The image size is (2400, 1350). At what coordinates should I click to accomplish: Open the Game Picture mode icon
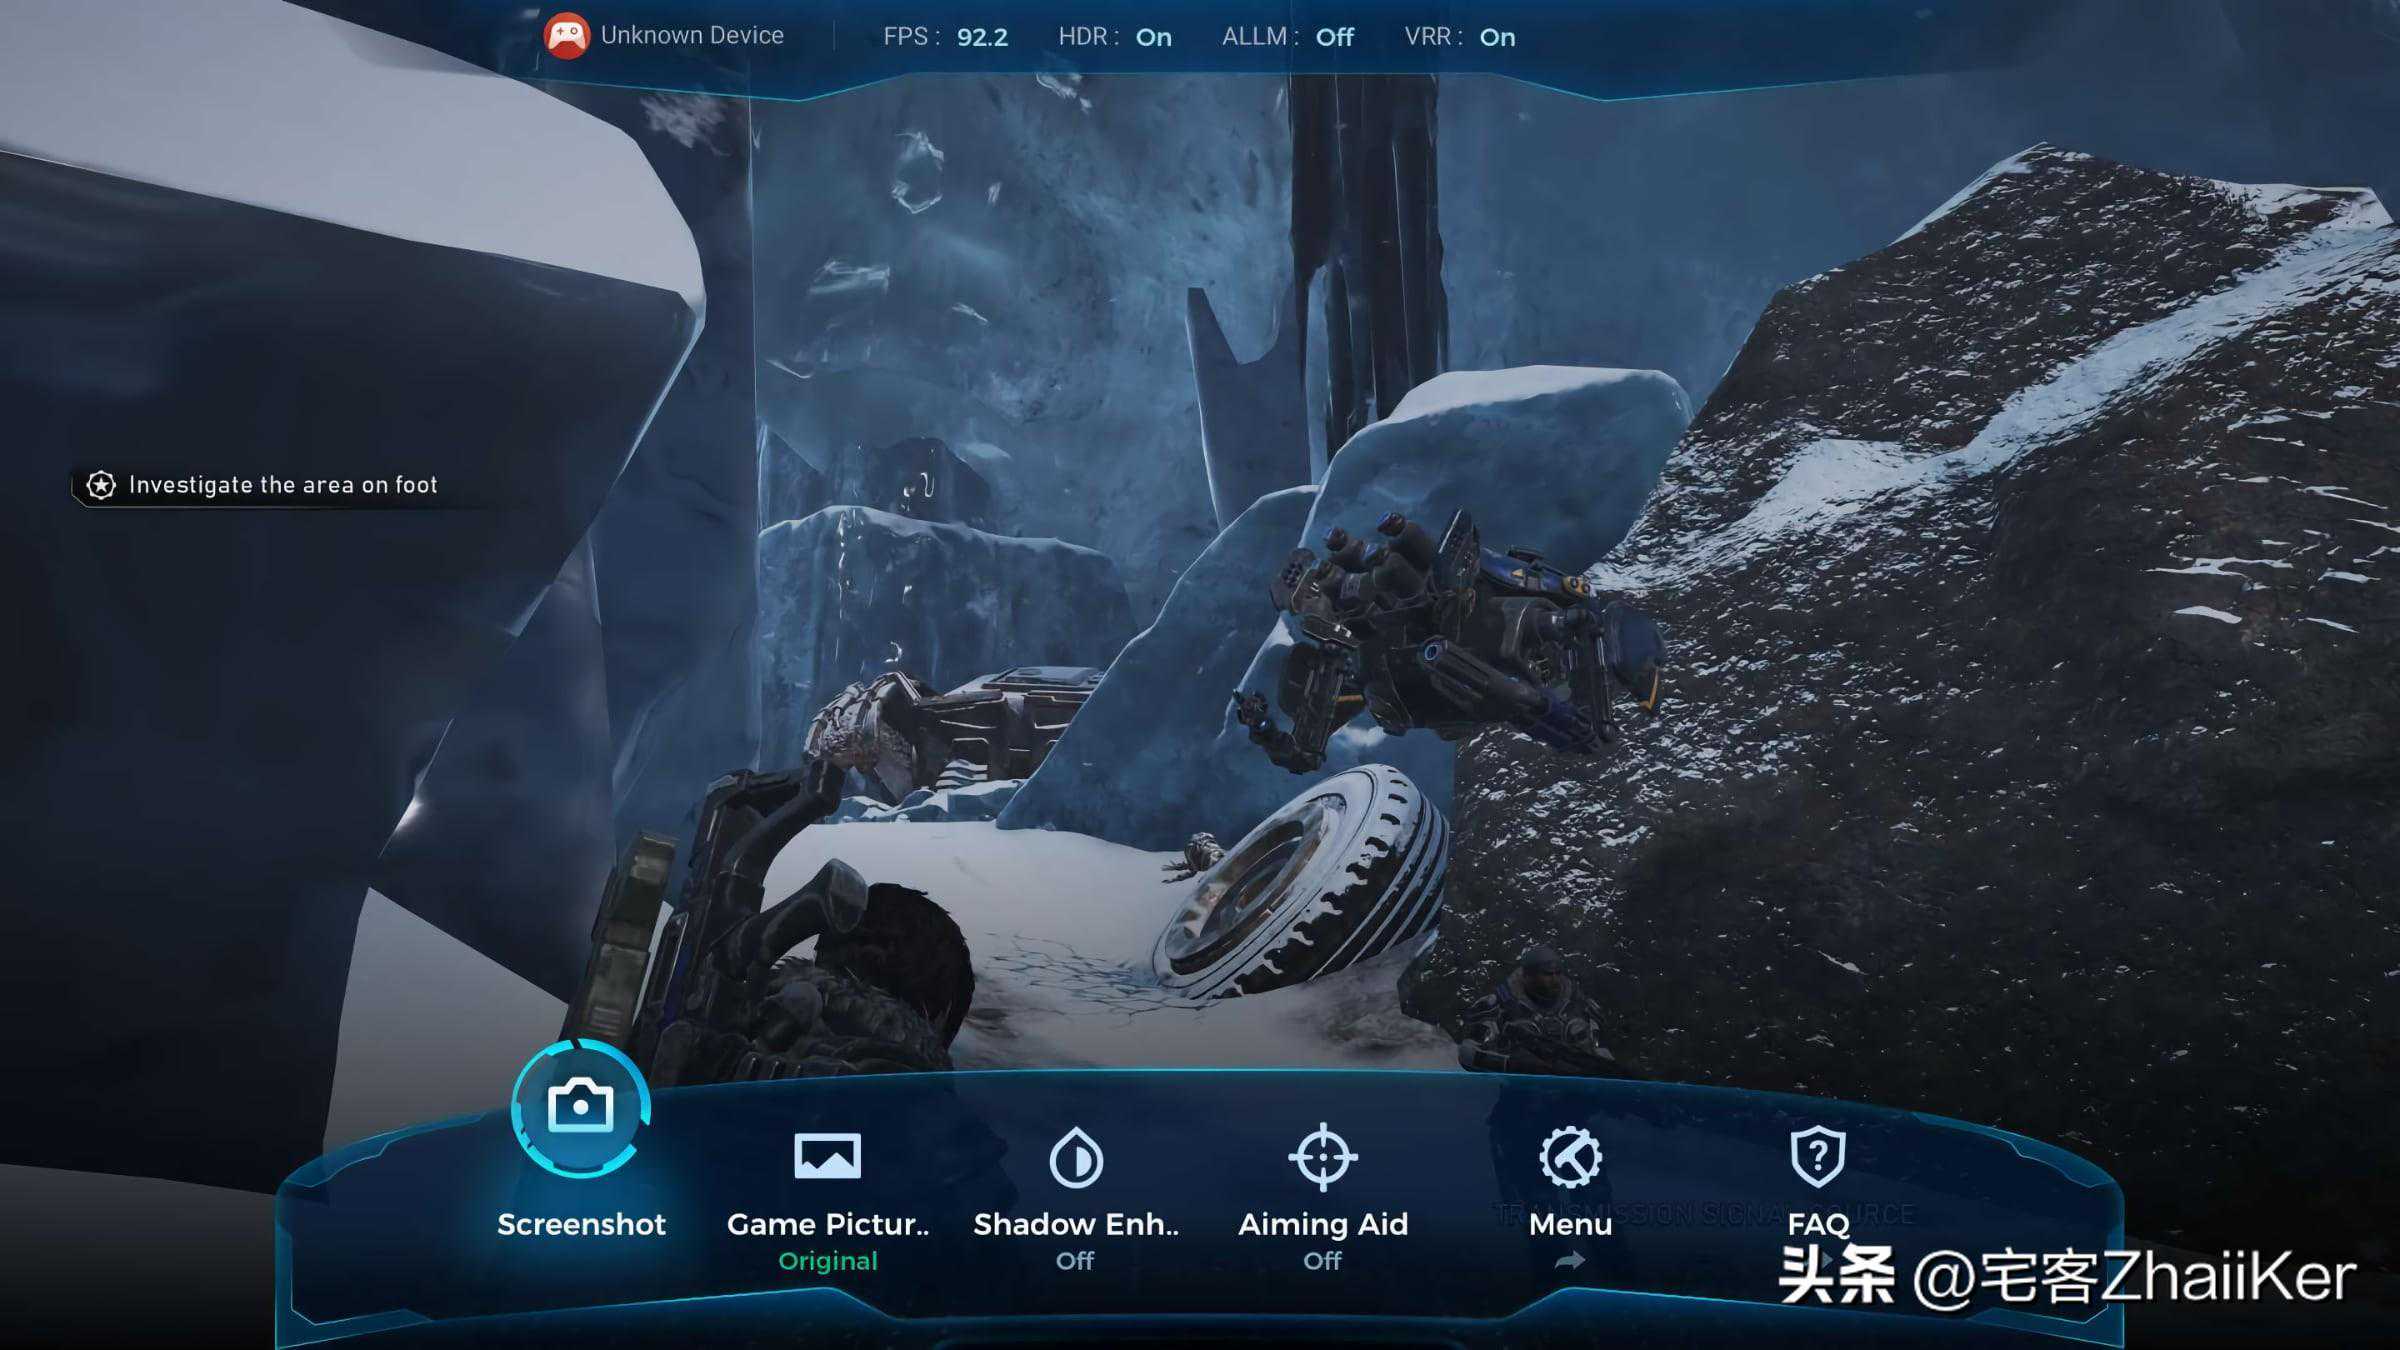[827, 1156]
